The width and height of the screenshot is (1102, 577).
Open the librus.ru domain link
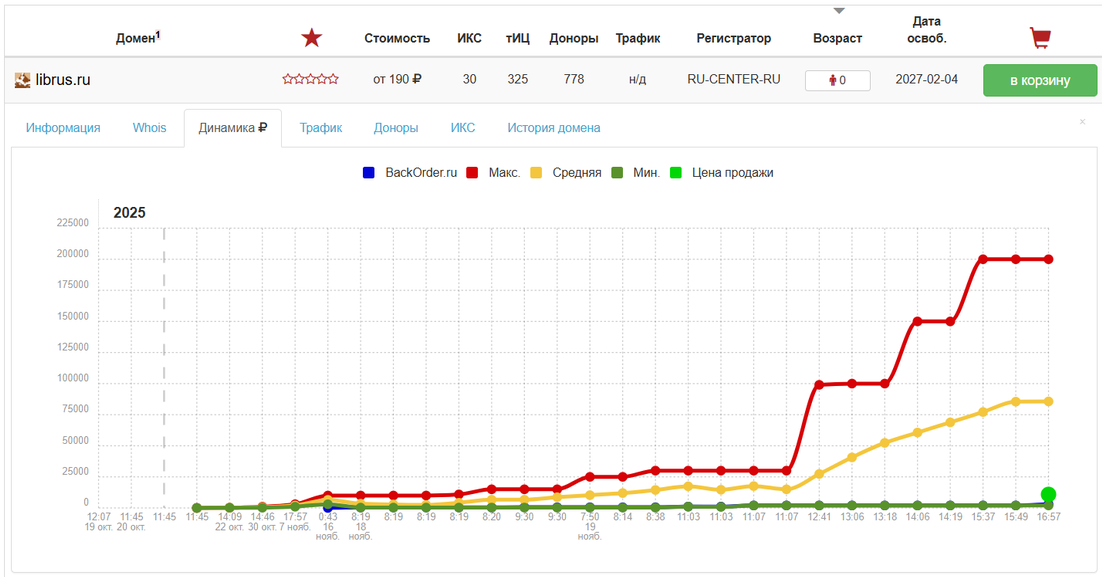(63, 80)
